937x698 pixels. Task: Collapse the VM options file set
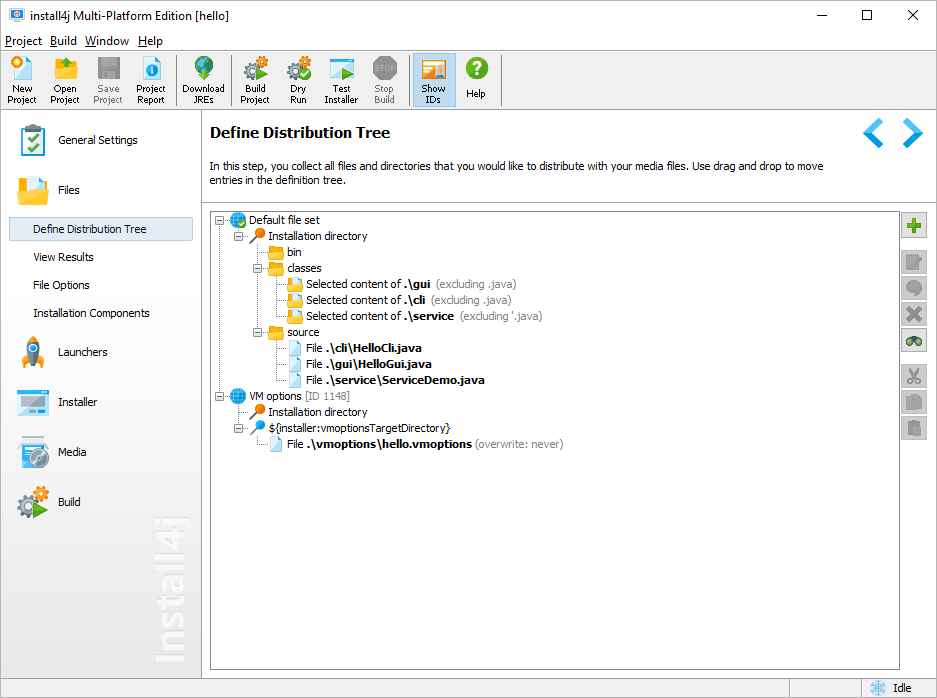[x=220, y=396]
